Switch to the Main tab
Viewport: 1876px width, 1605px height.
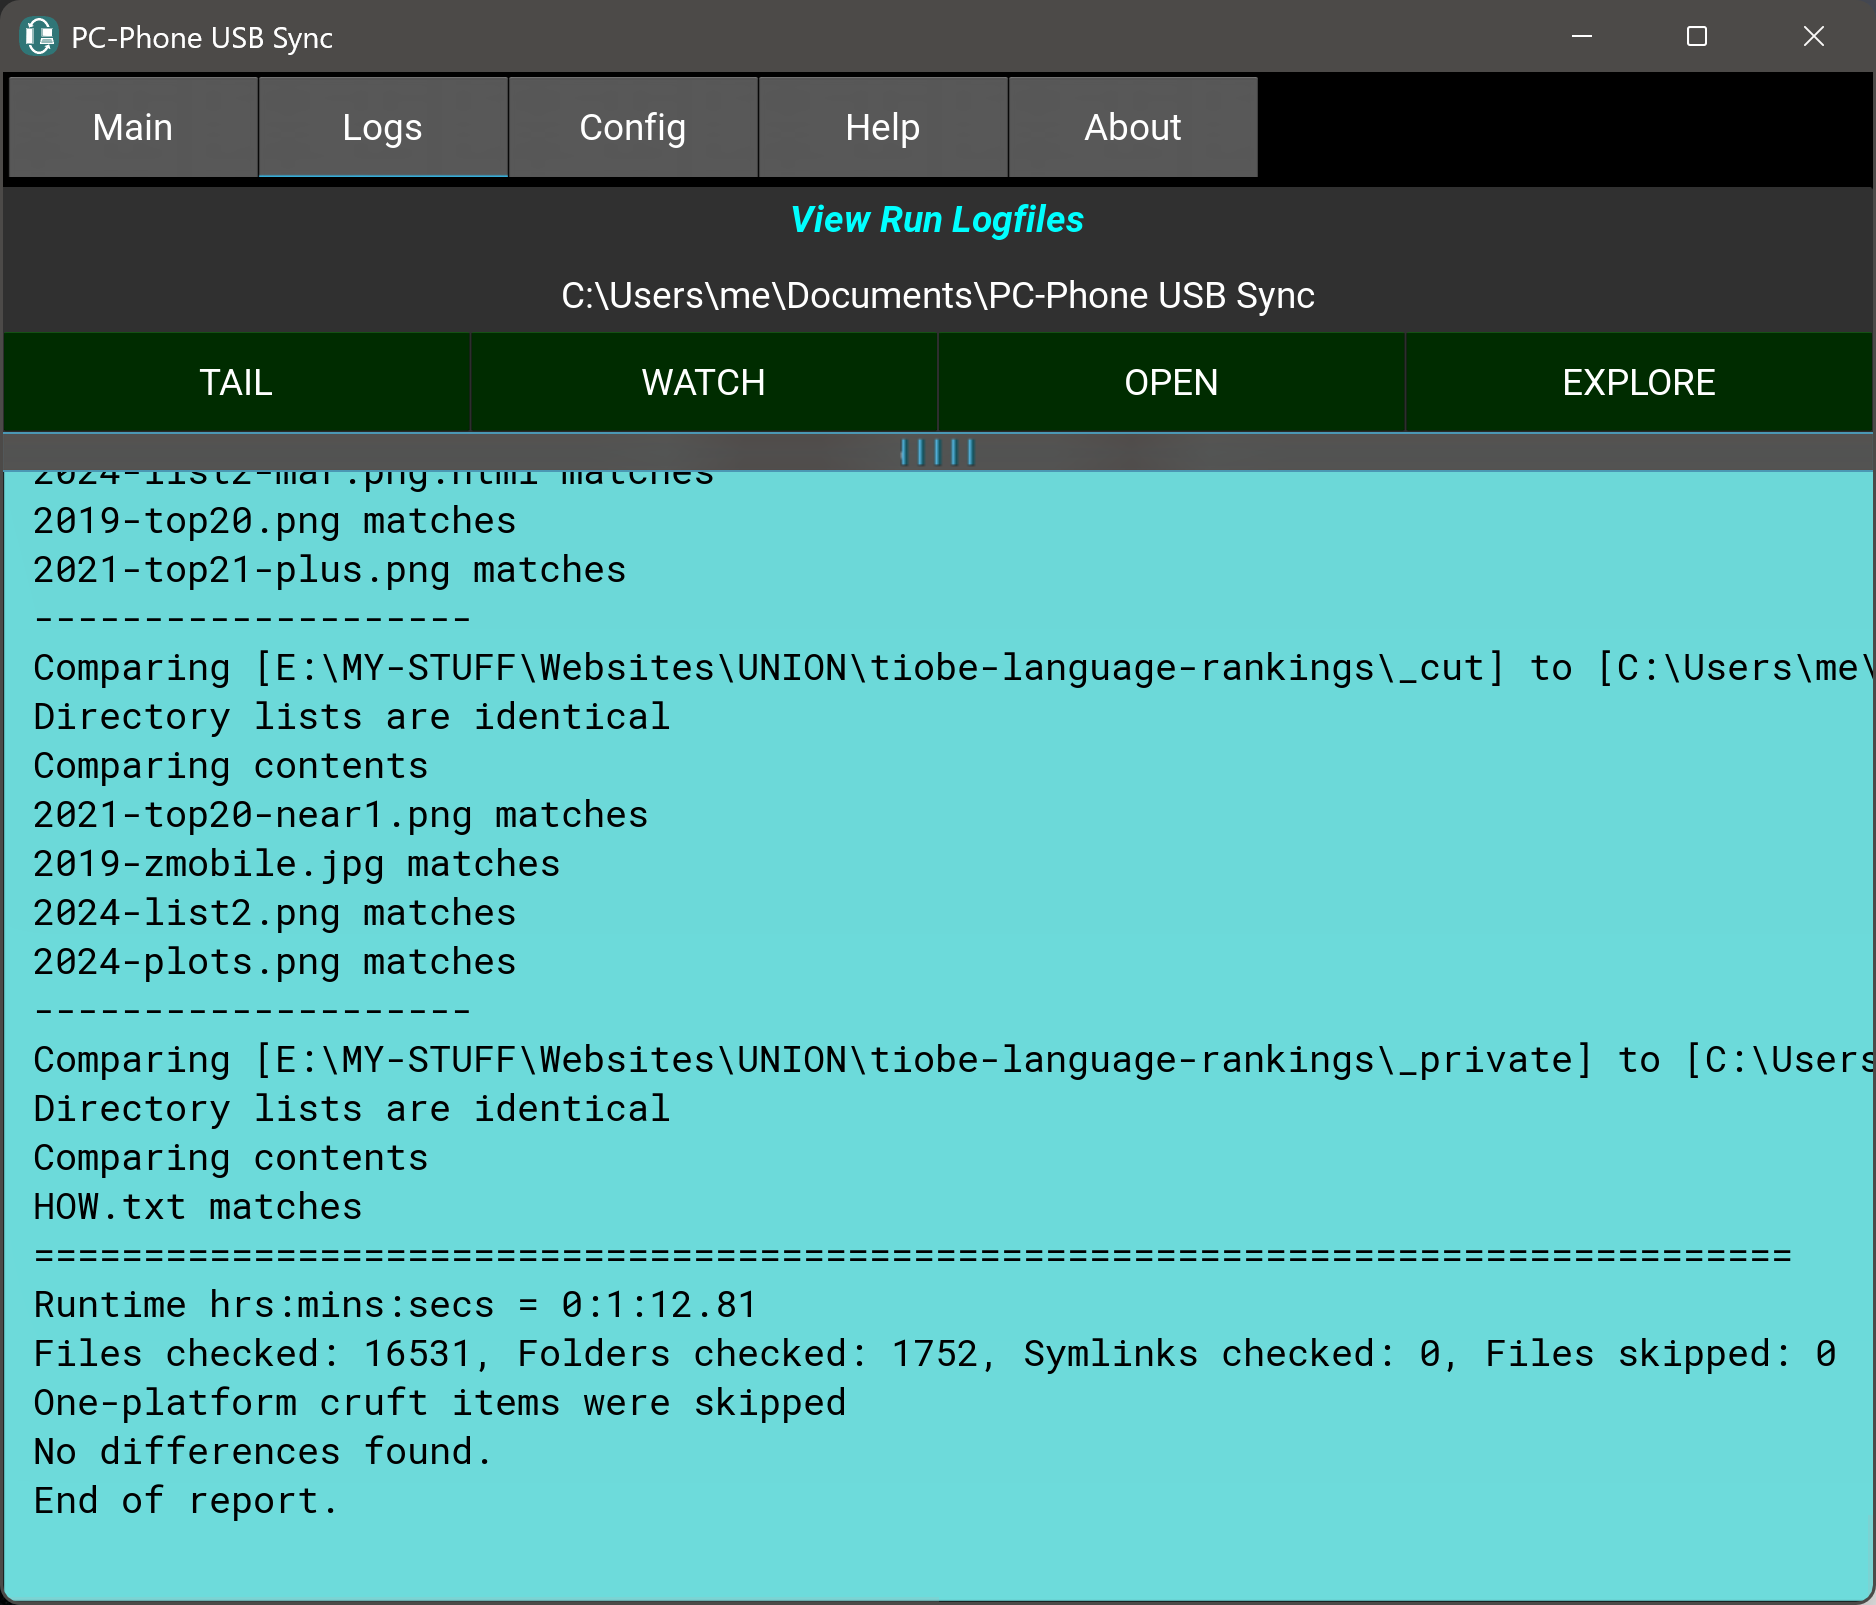(133, 128)
